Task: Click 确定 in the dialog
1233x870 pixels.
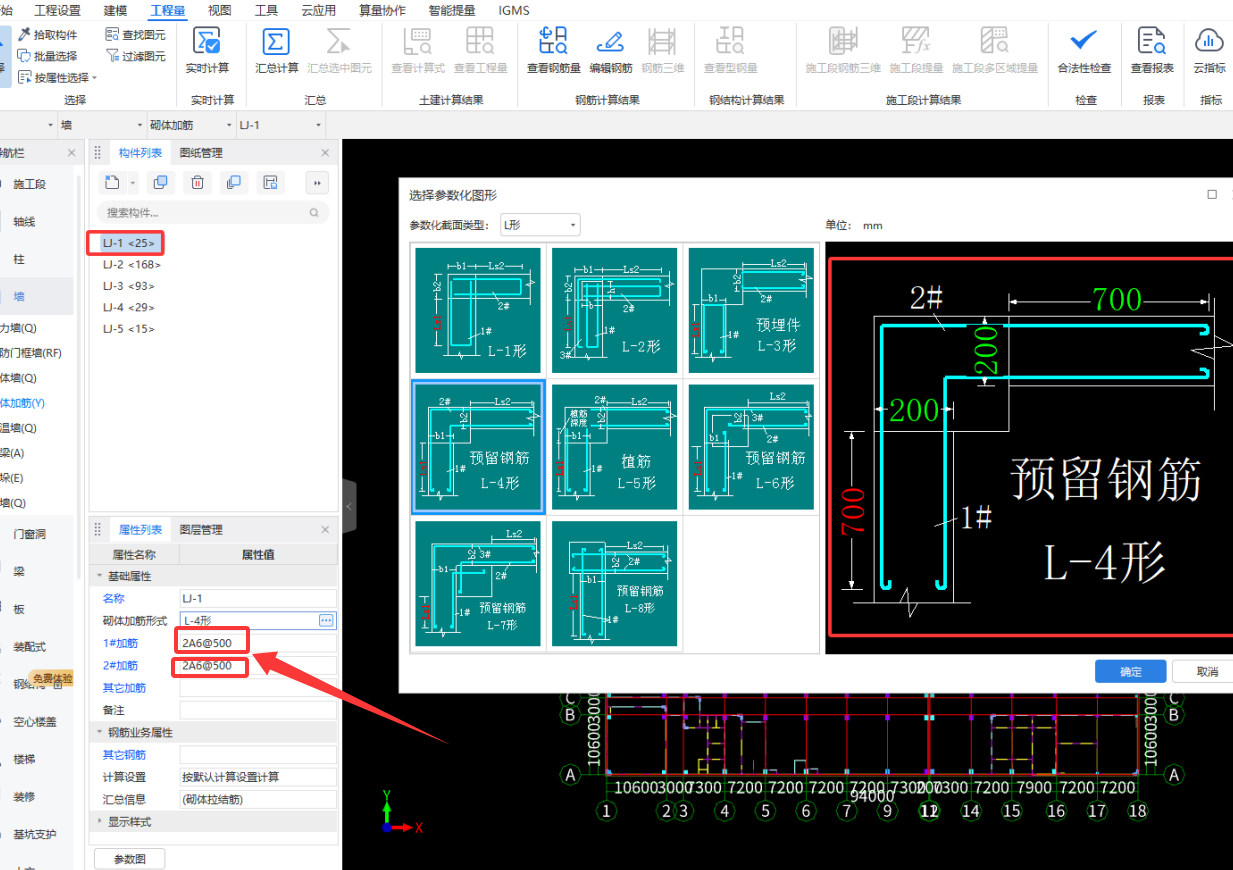Action: (x=1131, y=671)
